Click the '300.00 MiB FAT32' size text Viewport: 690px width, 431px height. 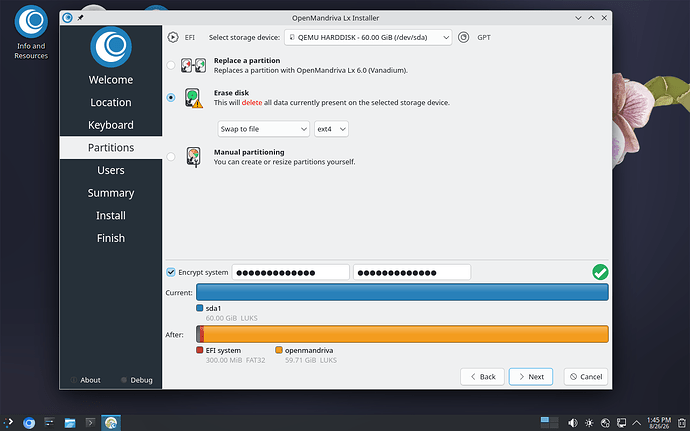point(235,360)
